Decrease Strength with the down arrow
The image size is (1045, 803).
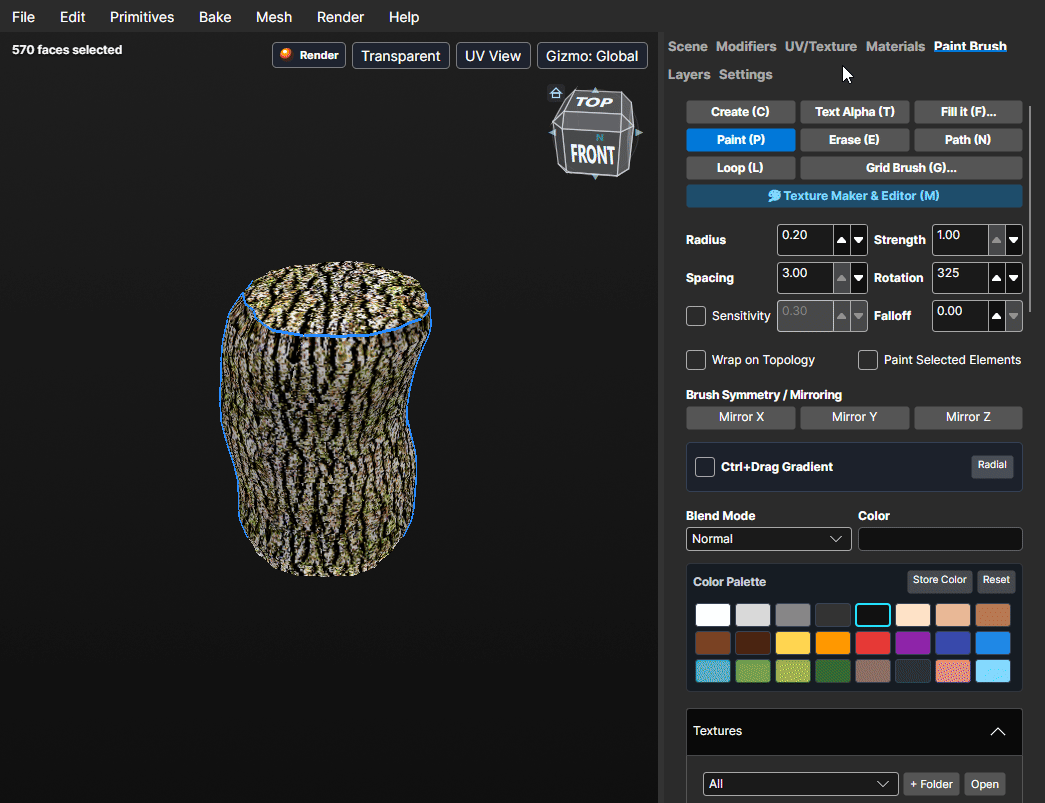click(1014, 240)
